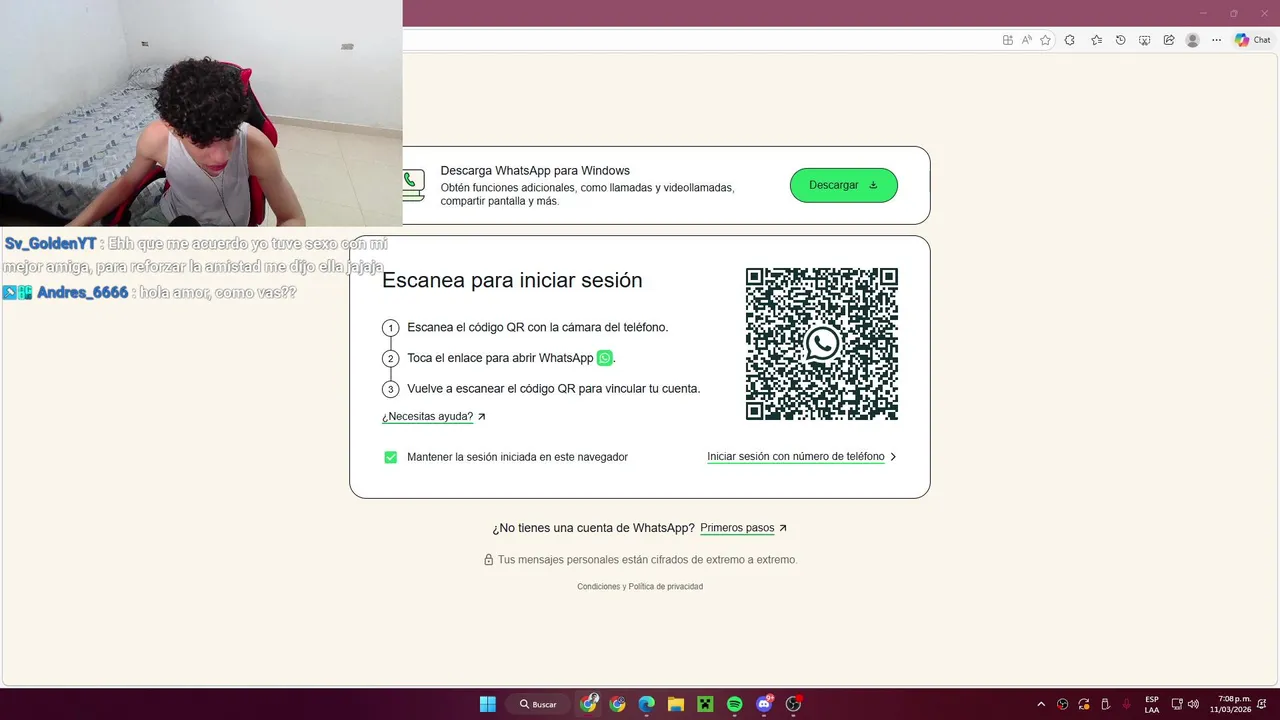Open Discord from taskbar
The height and width of the screenshot is (720, 1280).
click(764, 704)
